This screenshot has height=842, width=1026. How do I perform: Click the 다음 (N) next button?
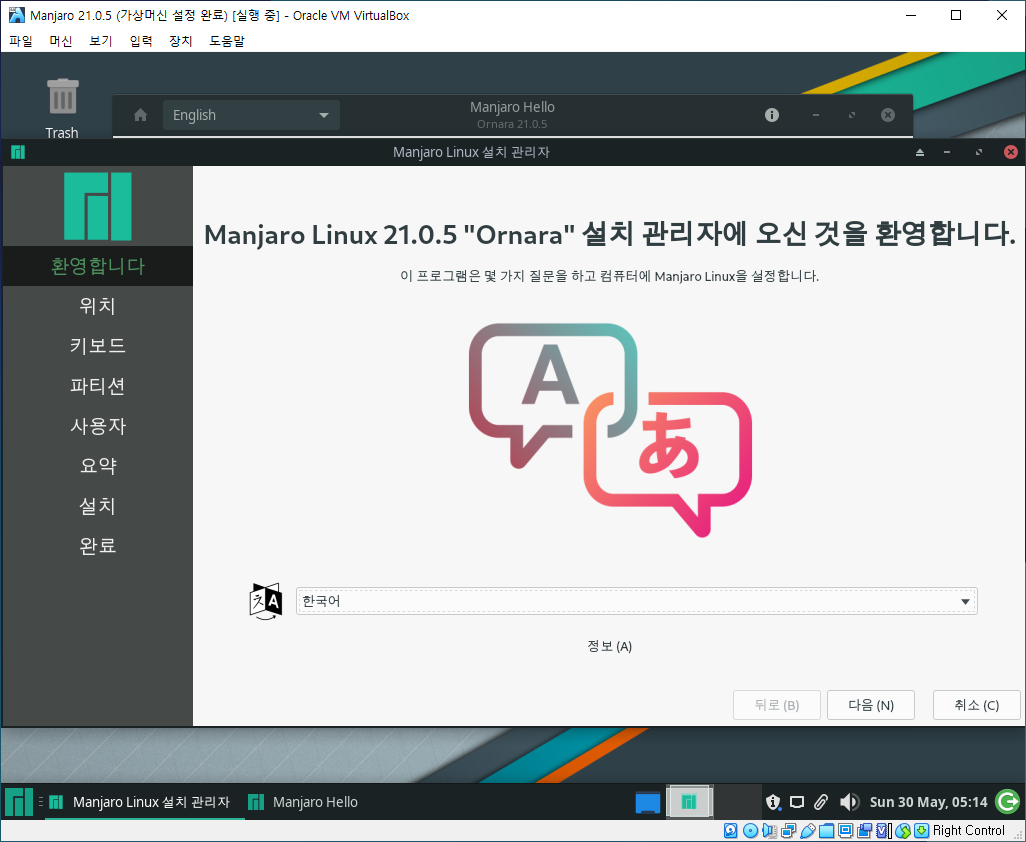click(870, 705)
